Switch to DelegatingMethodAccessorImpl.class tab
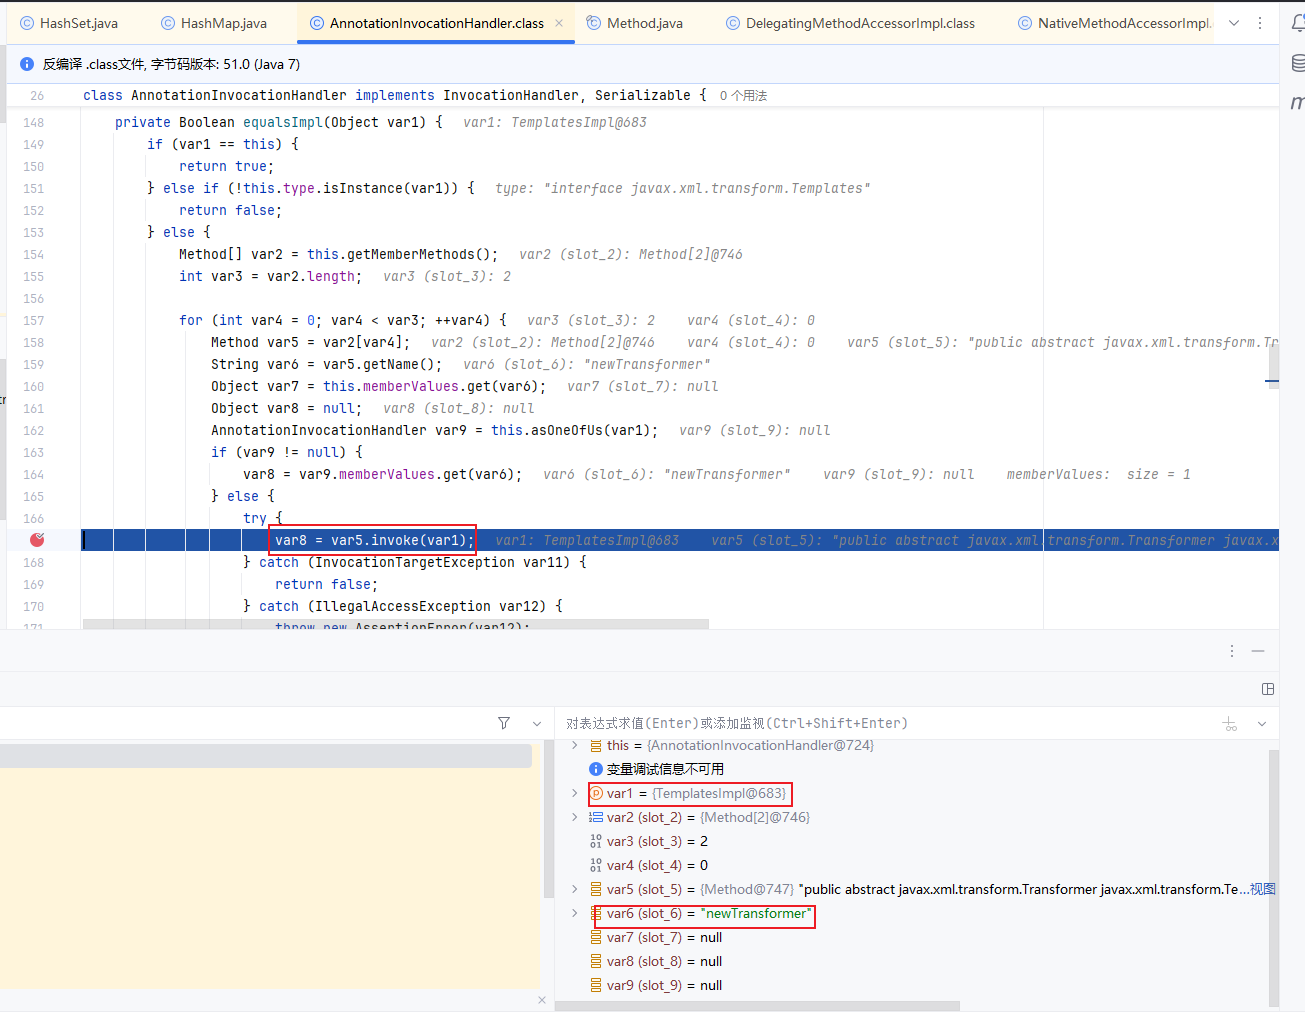The image size is (1305, 1012). (850, 23)
